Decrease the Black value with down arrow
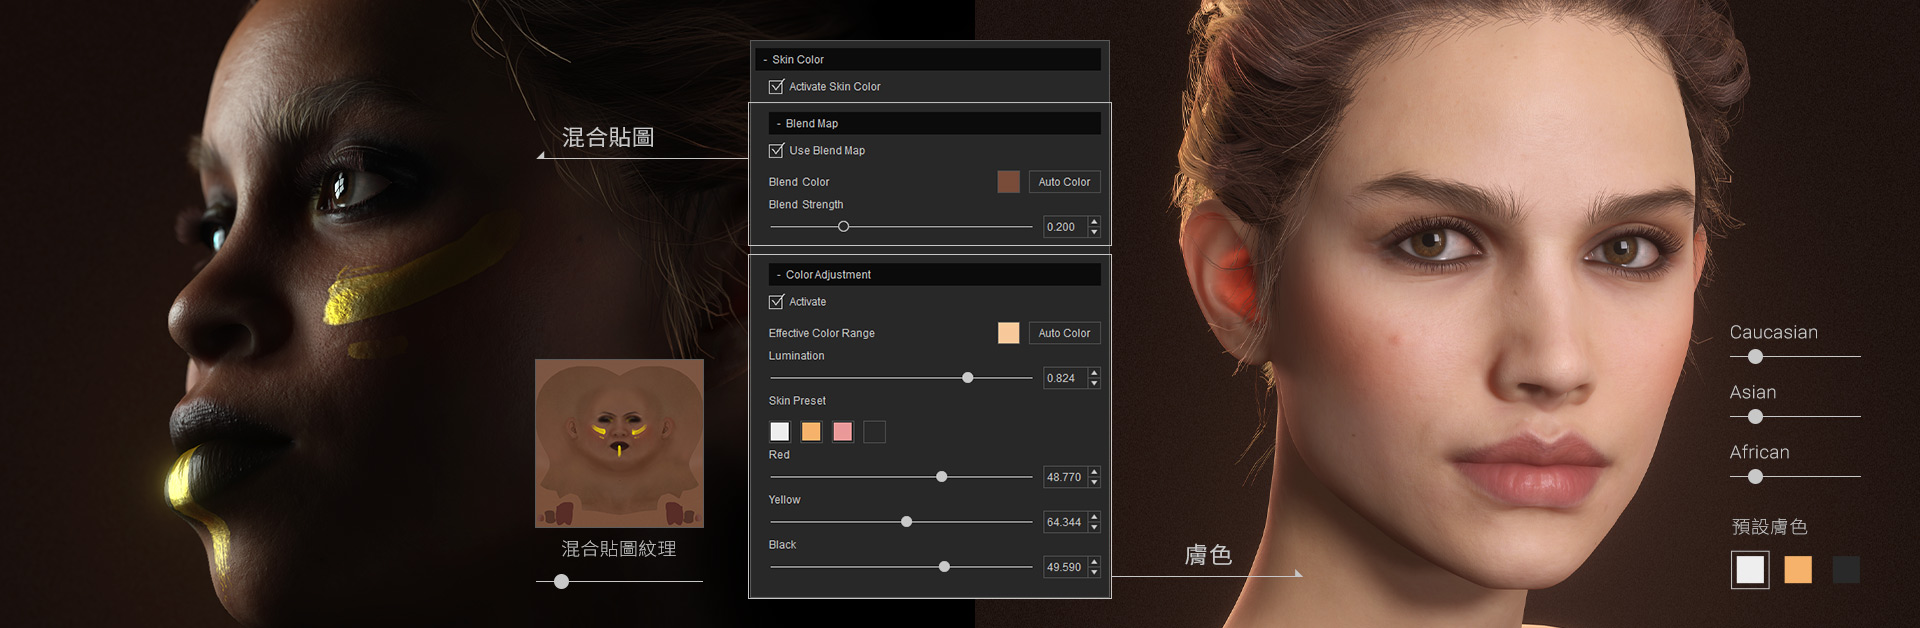The height and width of the screenshot is (628, 1920). (x=1095, y=572)
